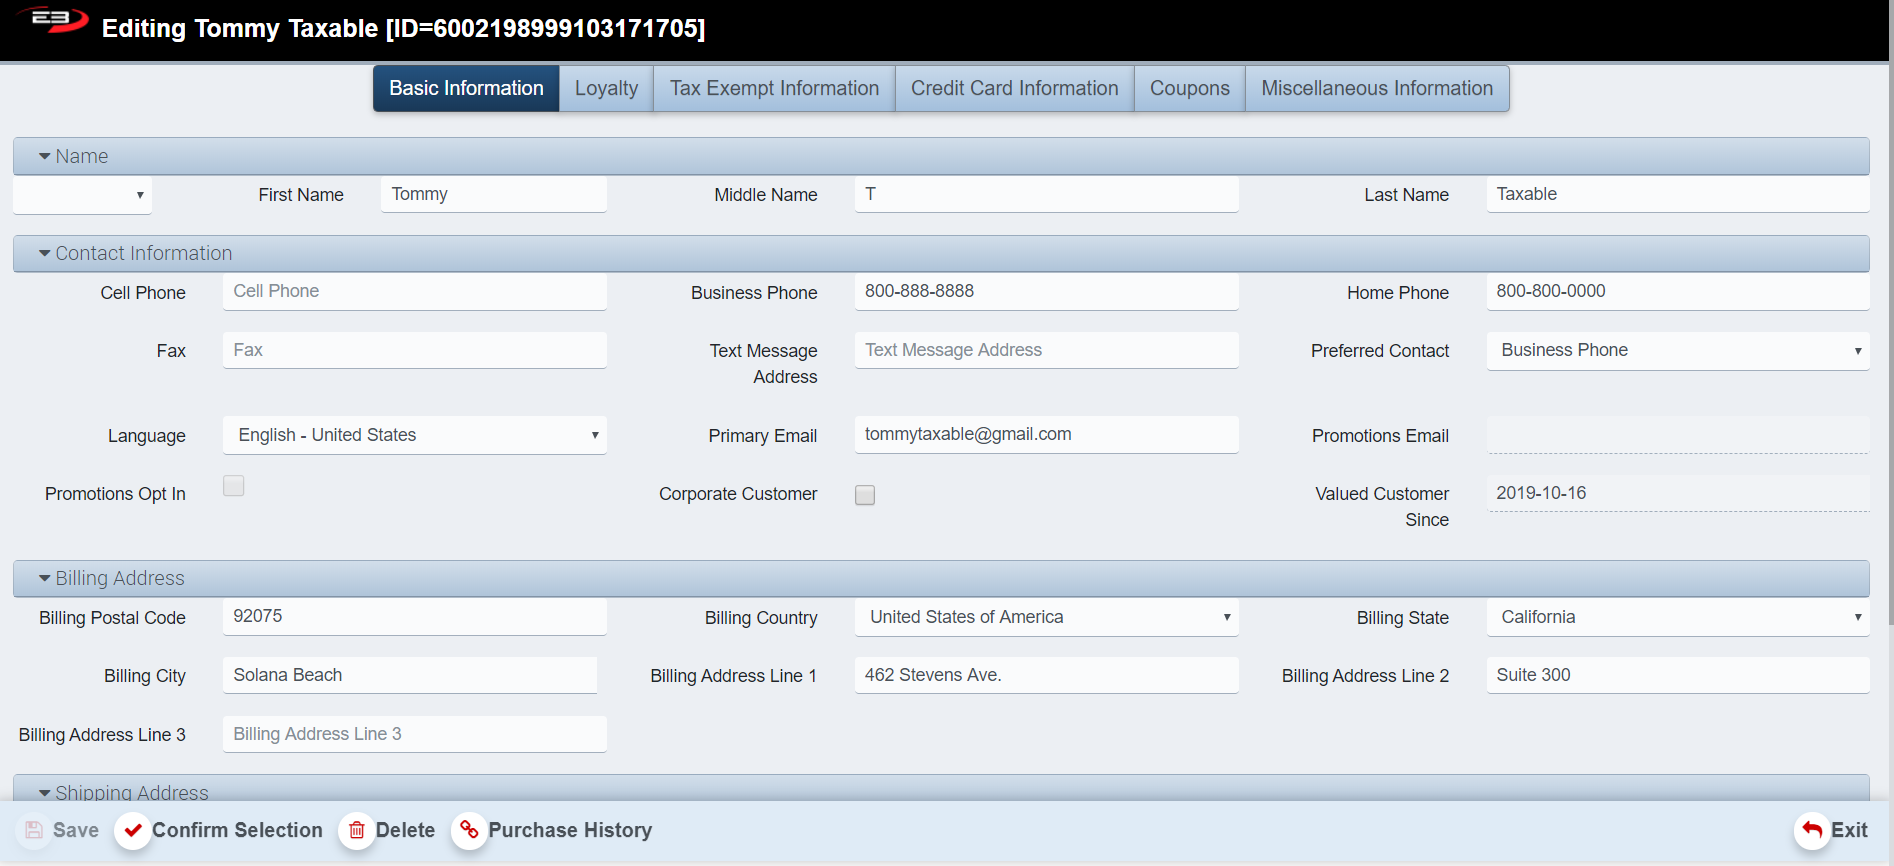Check the Corporate Customer checkbox
Image resolution: width=1894 pixels, height=866 pixels.
[865, 495]
